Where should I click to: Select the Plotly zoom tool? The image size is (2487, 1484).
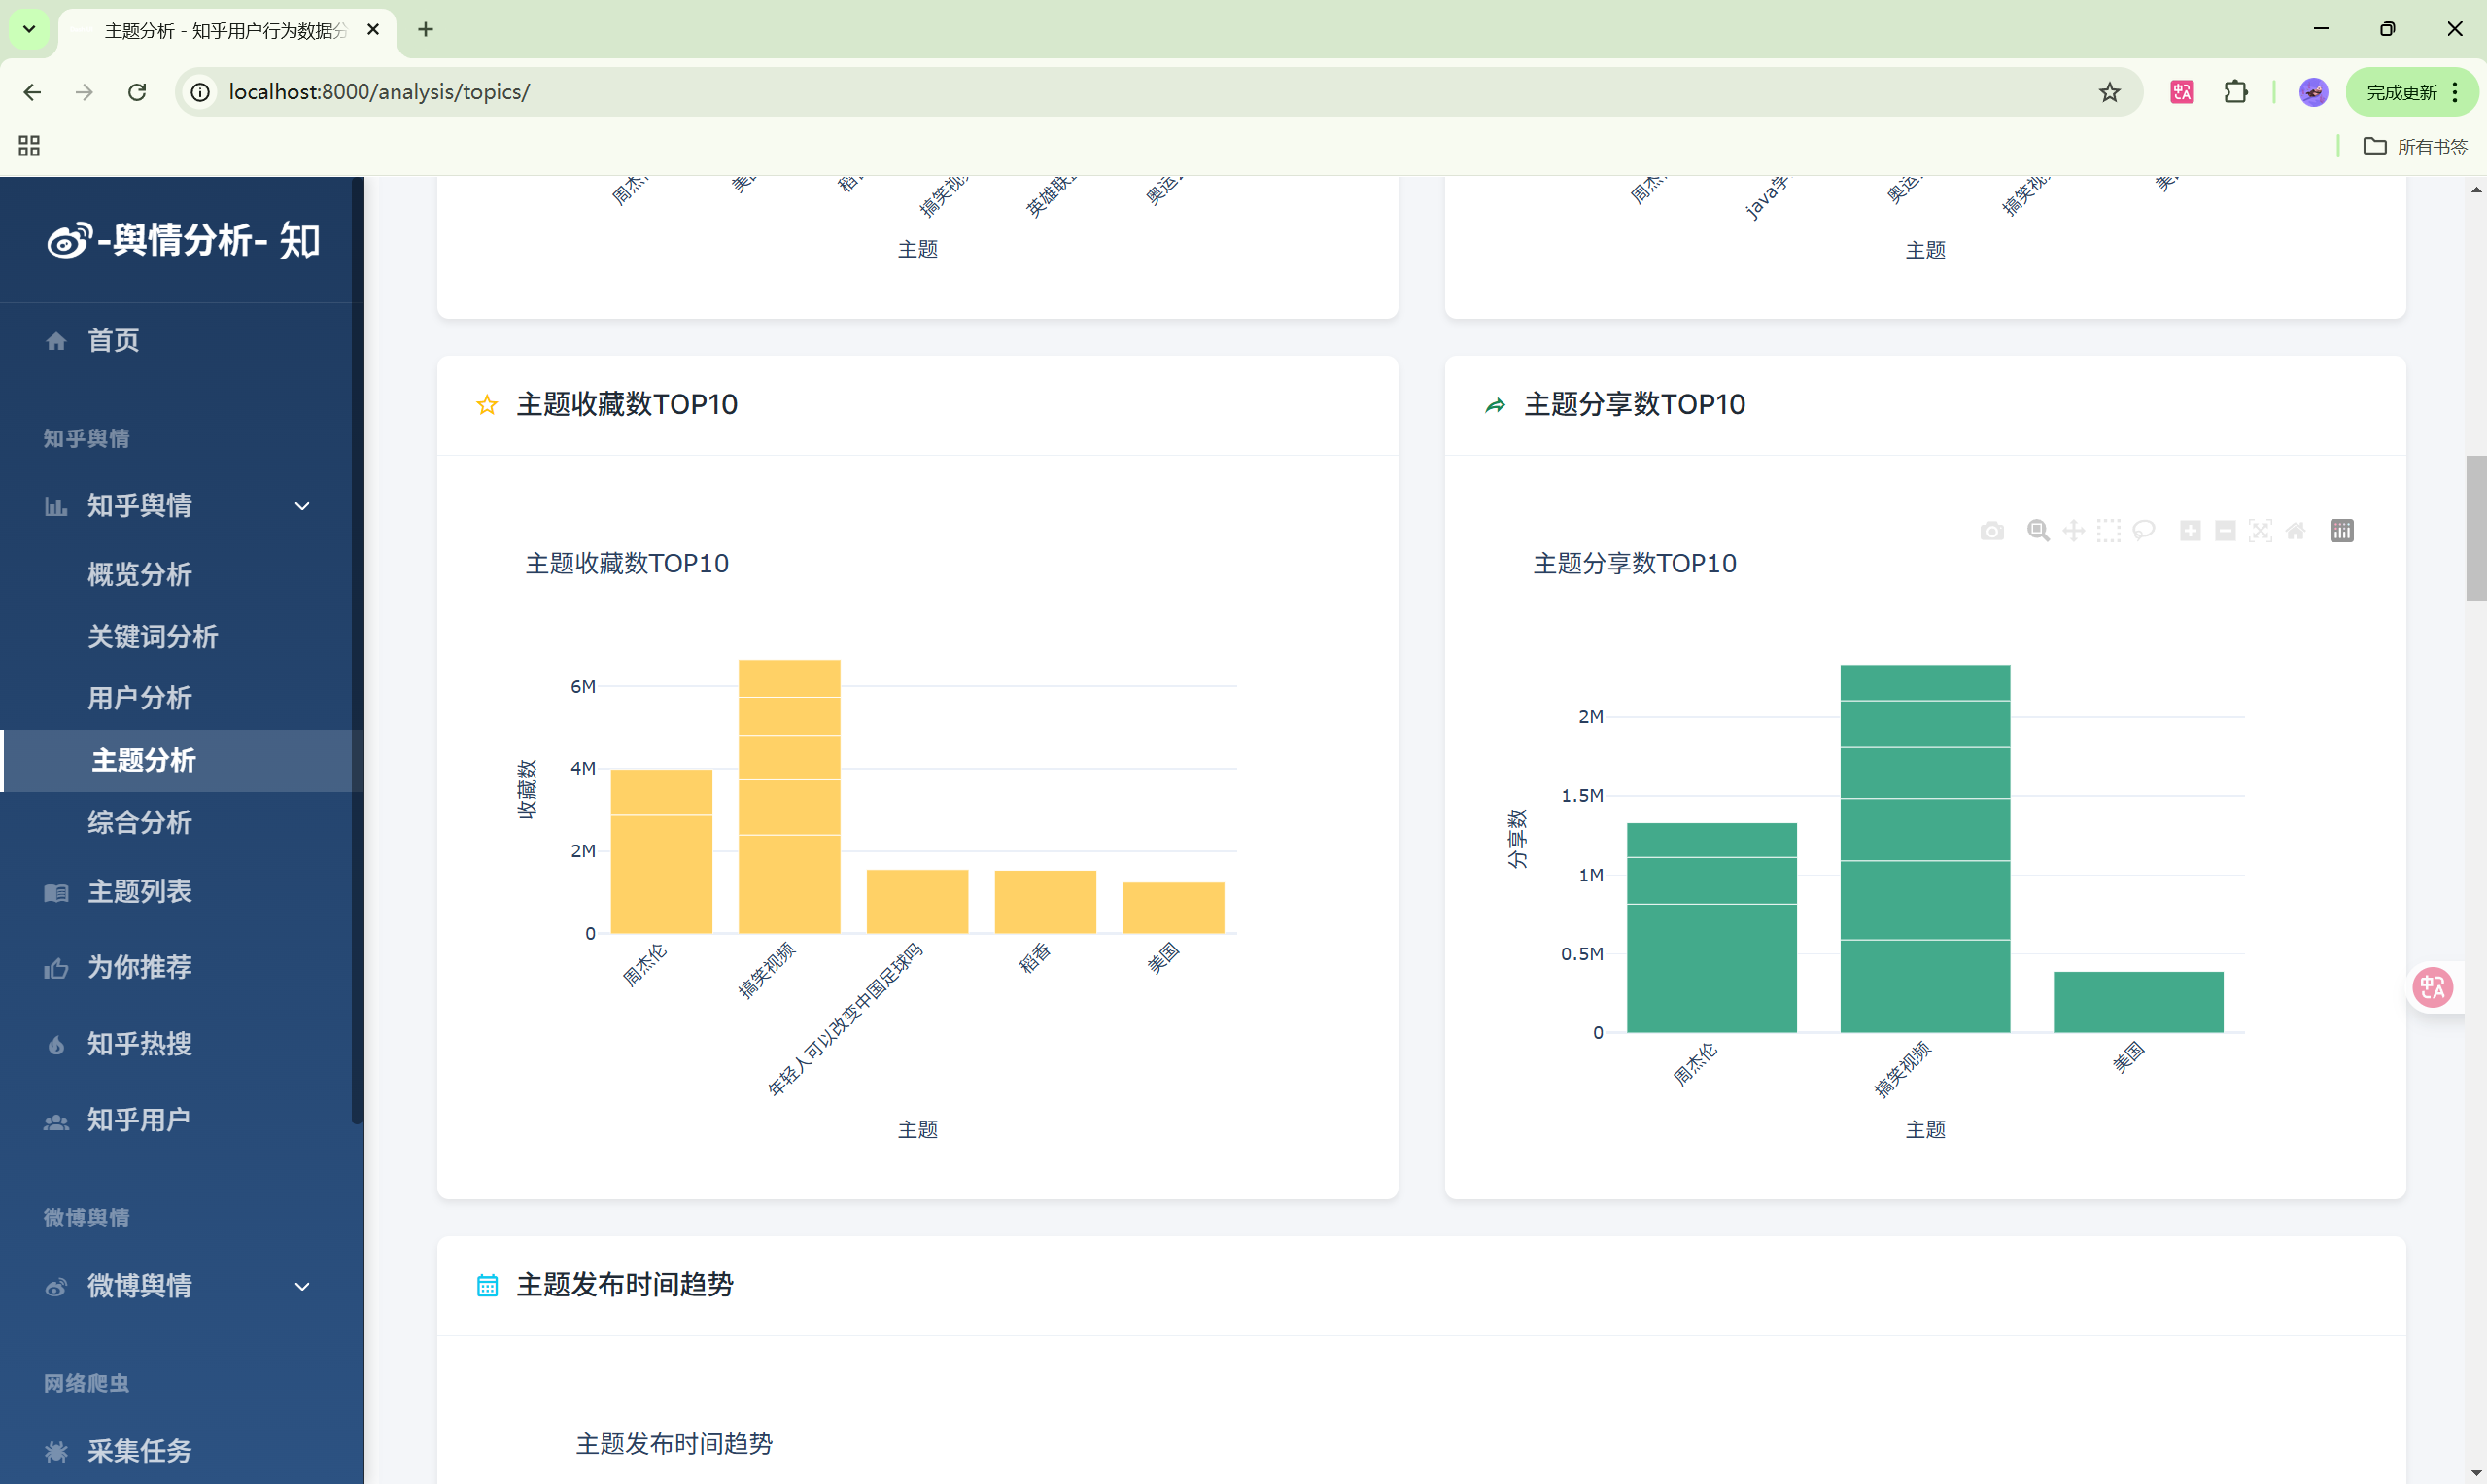point(2038,531)
